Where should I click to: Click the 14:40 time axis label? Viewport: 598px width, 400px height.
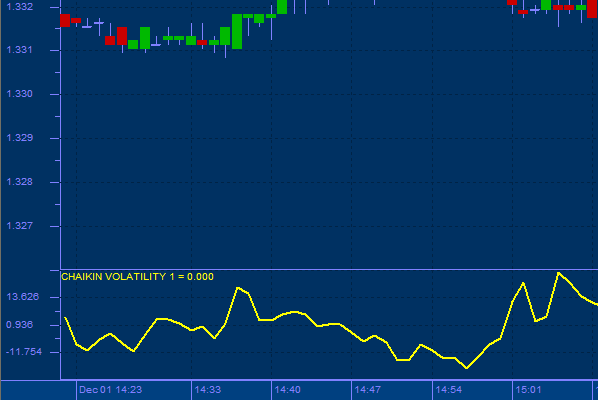(288, 390)
